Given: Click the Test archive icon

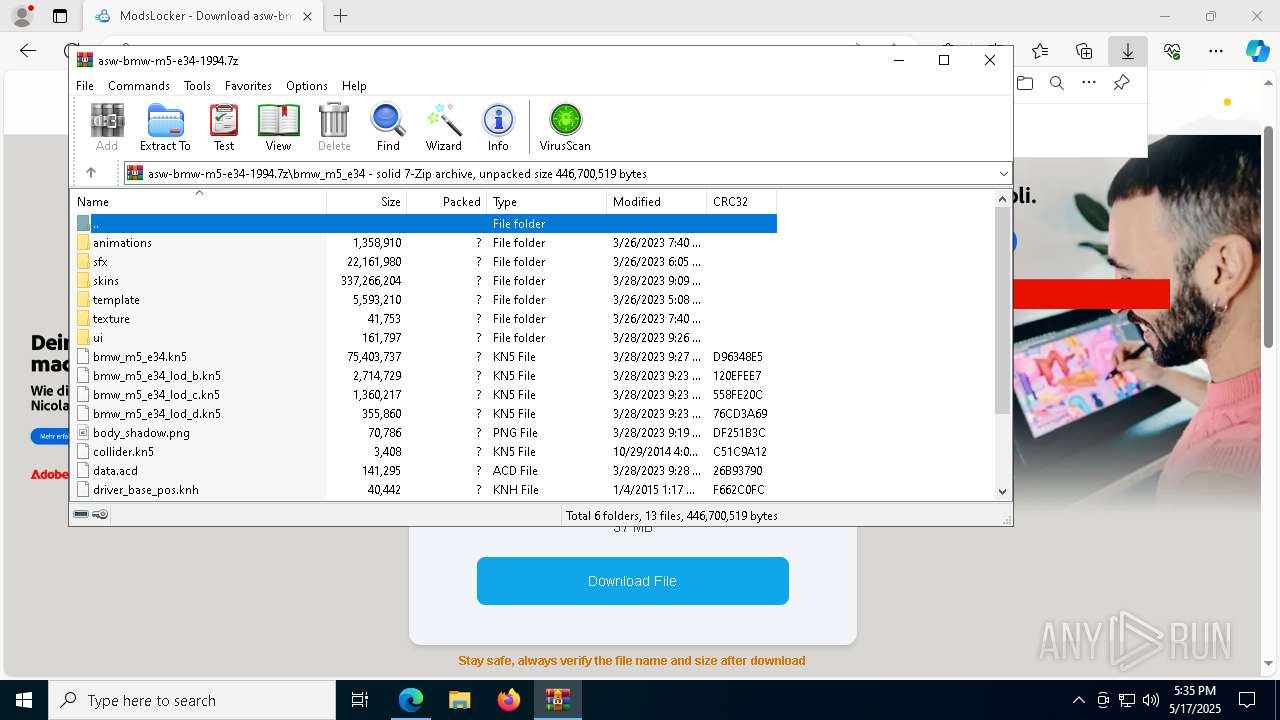Looking at the screenshot, I should click(x=224, y=127).
